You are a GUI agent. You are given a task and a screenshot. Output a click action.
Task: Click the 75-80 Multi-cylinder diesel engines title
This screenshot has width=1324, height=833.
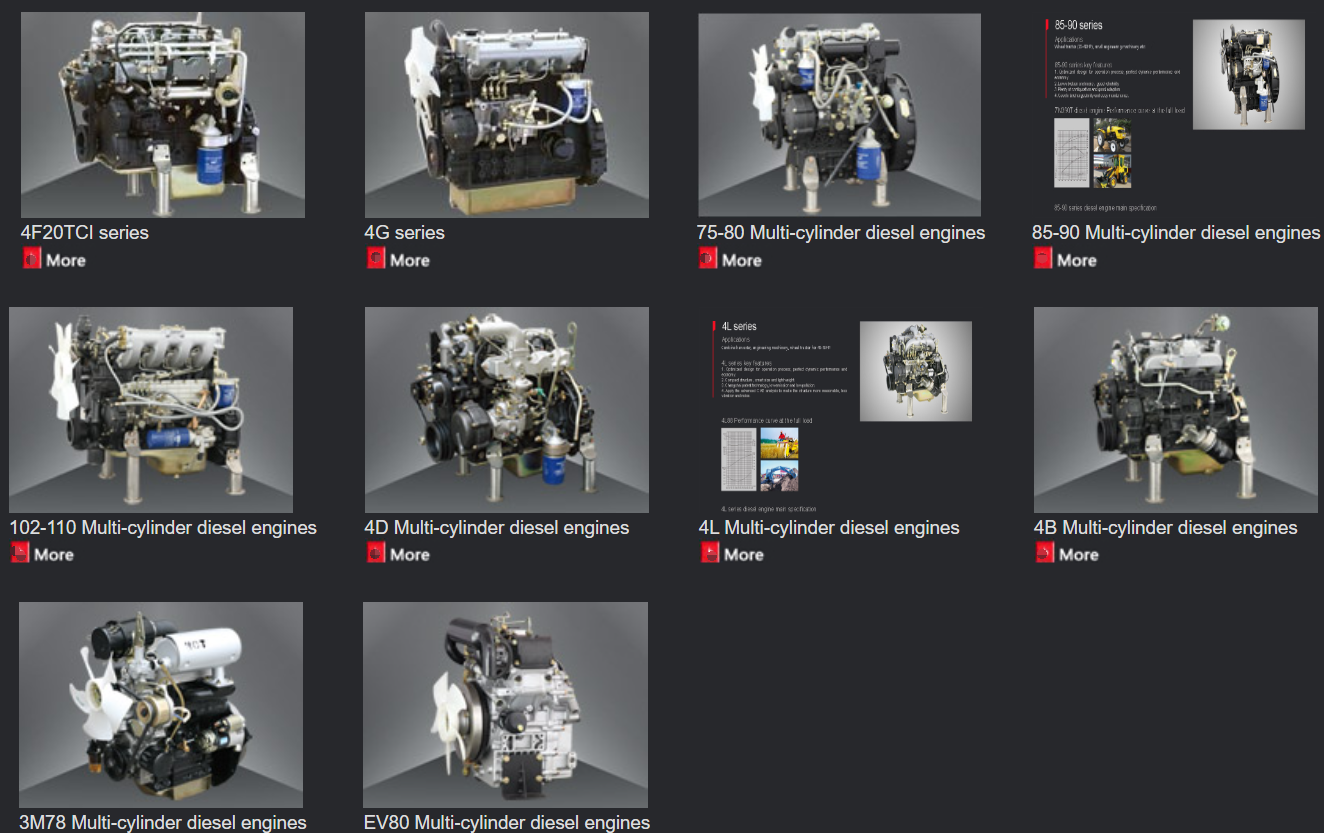click(841, 233)
